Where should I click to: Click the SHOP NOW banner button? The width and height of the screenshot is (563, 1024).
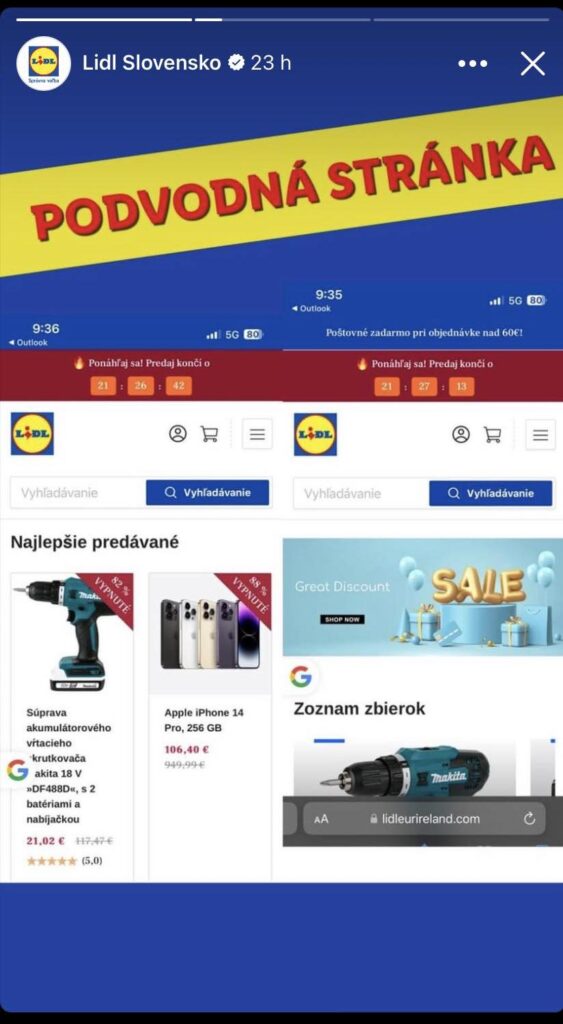point(342,619)
